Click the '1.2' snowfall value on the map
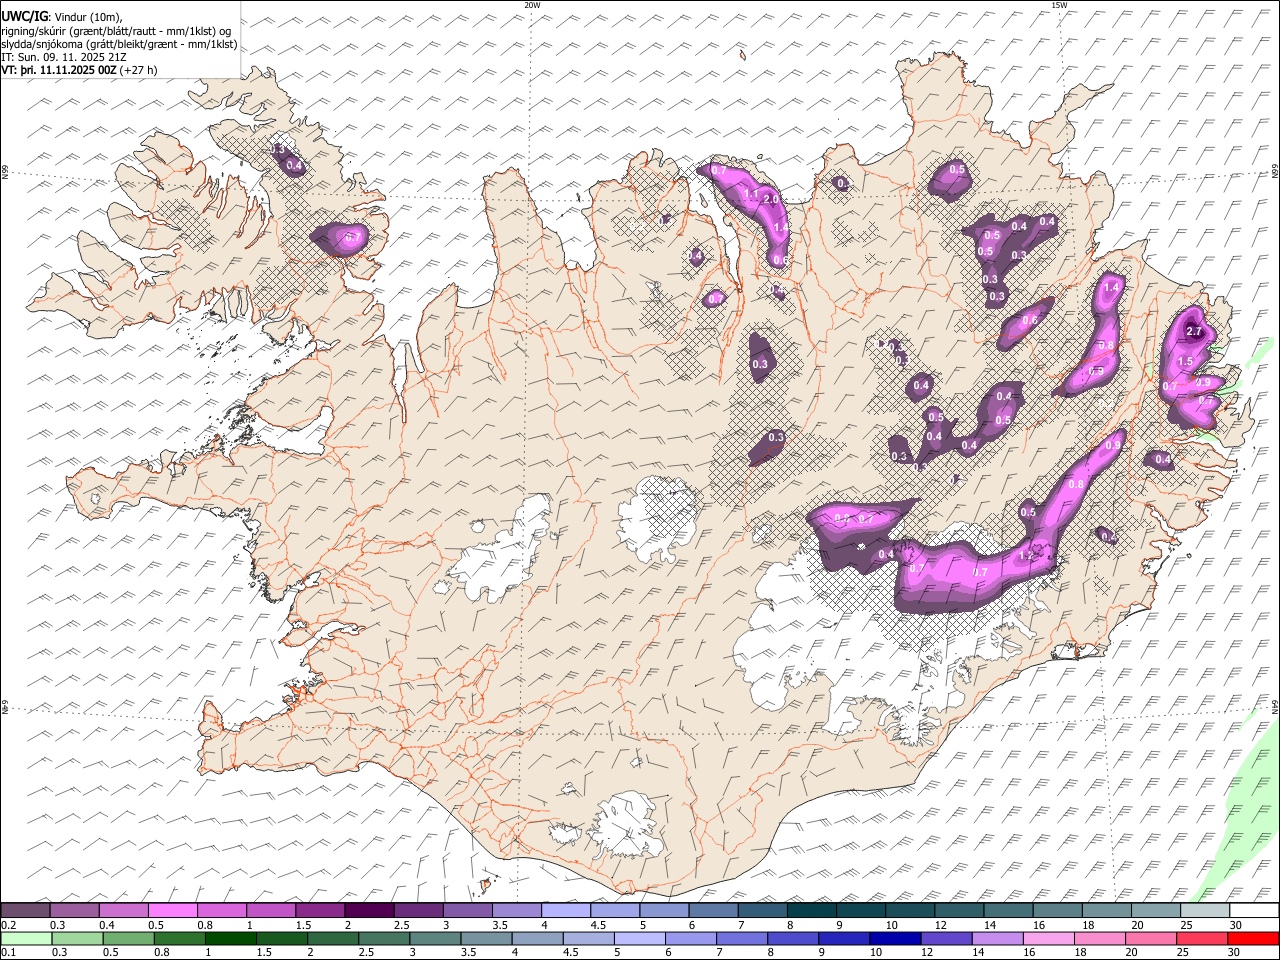Screen dimensions: 1280x960 tap(1026, 556)
